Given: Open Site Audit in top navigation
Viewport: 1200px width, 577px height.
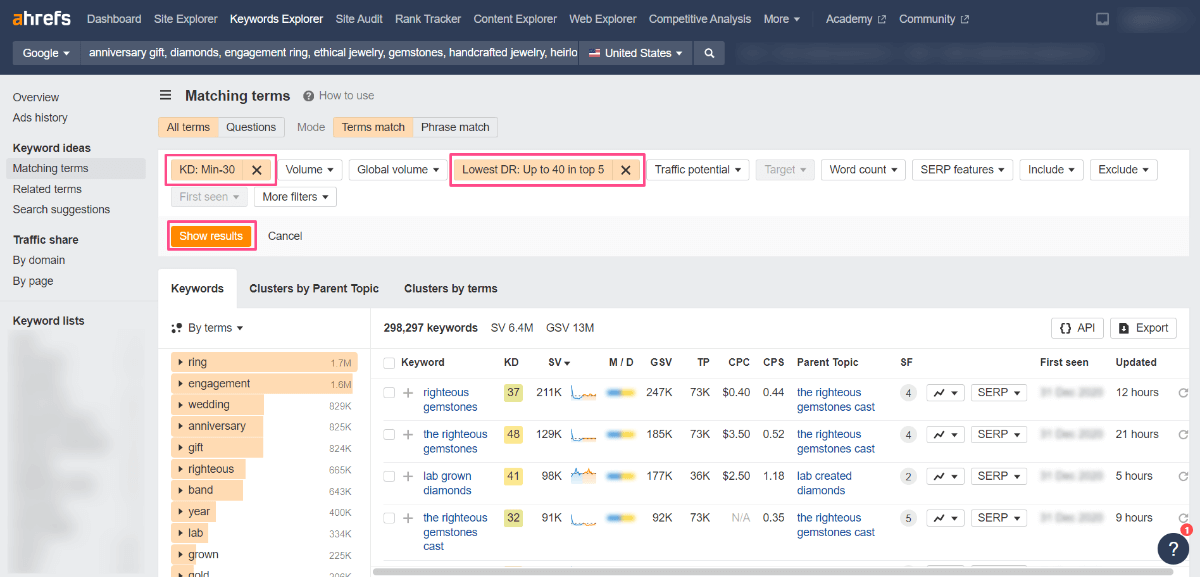Looking at the screenshot, I should tap(359, 19).
